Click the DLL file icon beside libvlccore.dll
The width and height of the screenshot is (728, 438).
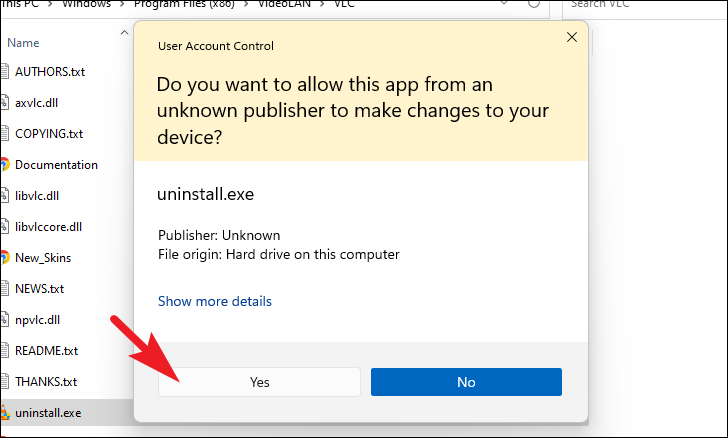[x=4, y=227]
